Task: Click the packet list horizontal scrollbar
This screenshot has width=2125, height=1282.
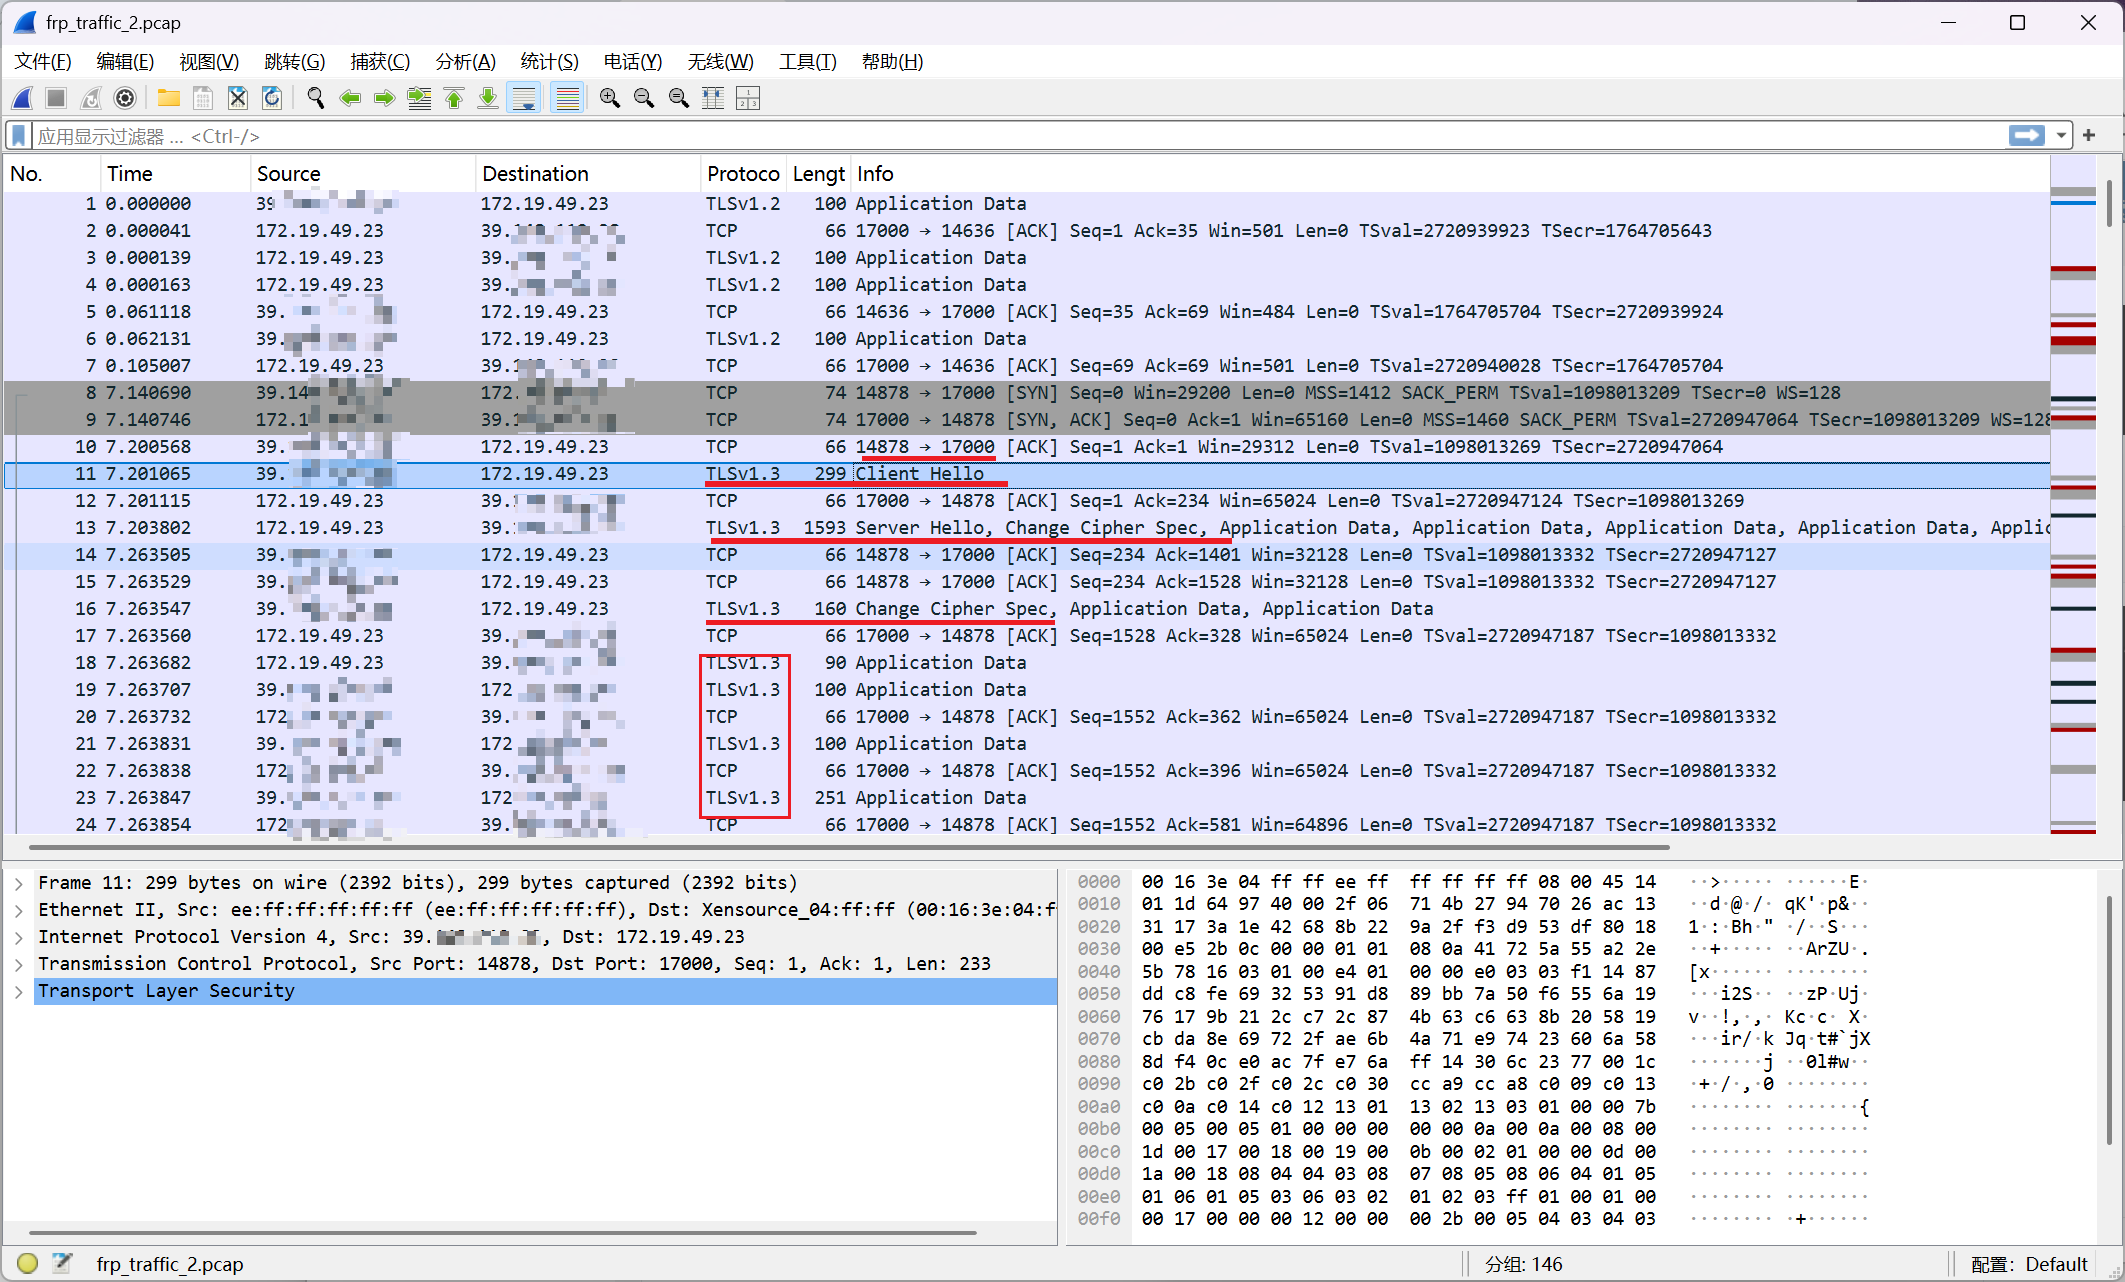Action: click(x=850, y=847)
